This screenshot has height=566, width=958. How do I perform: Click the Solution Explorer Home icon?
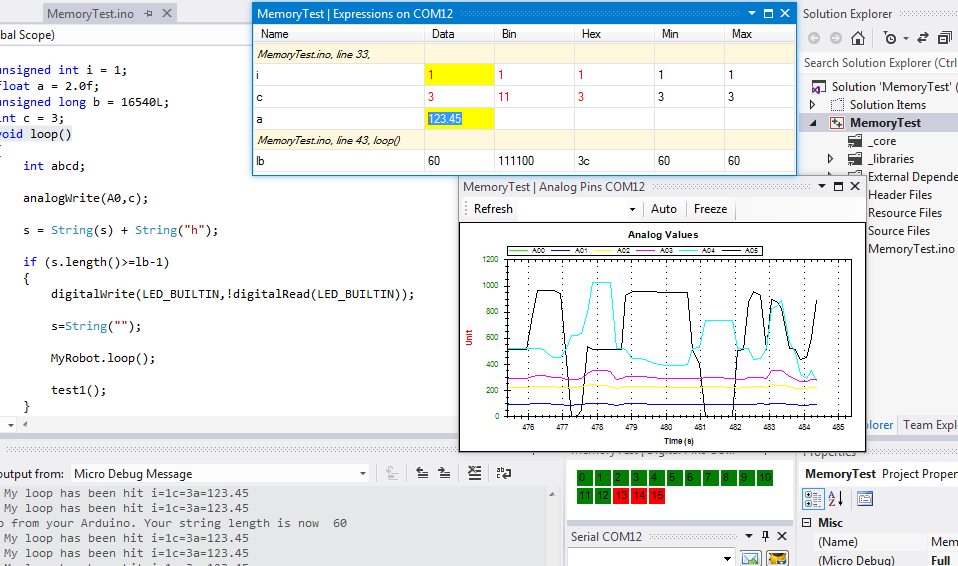[x=858, y=39]
